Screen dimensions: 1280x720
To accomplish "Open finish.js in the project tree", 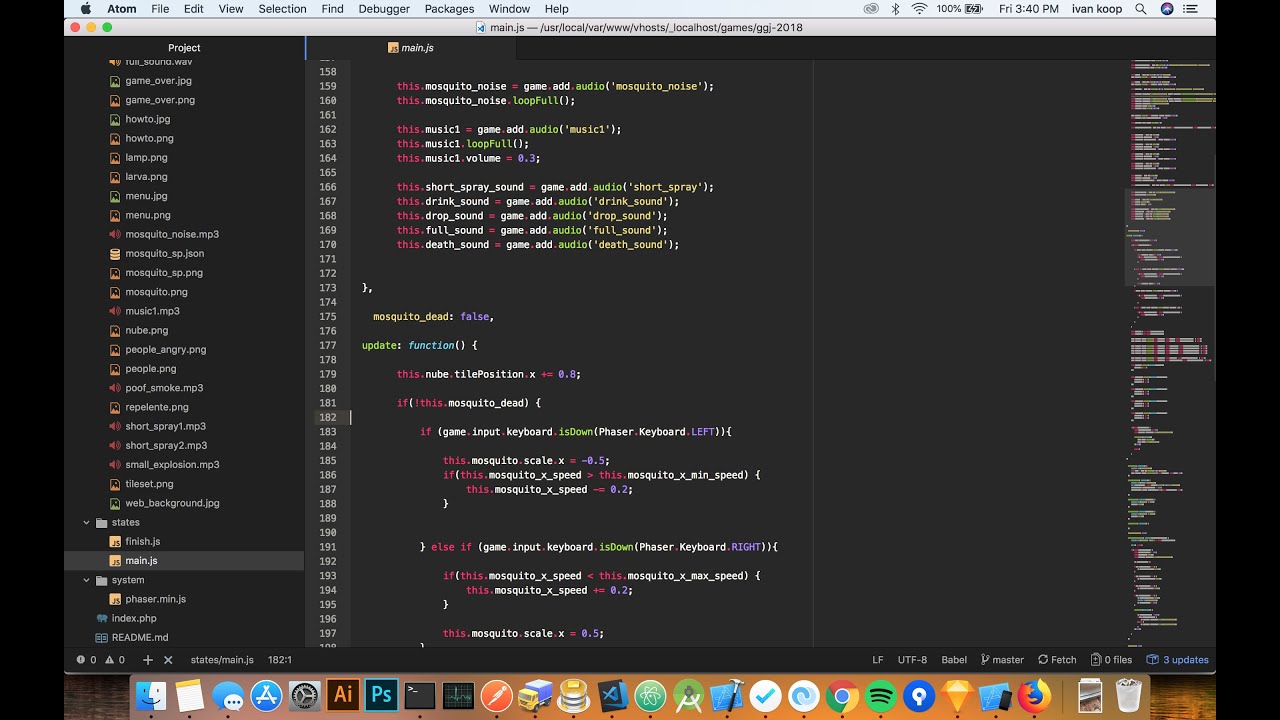I will coord(142,541).
